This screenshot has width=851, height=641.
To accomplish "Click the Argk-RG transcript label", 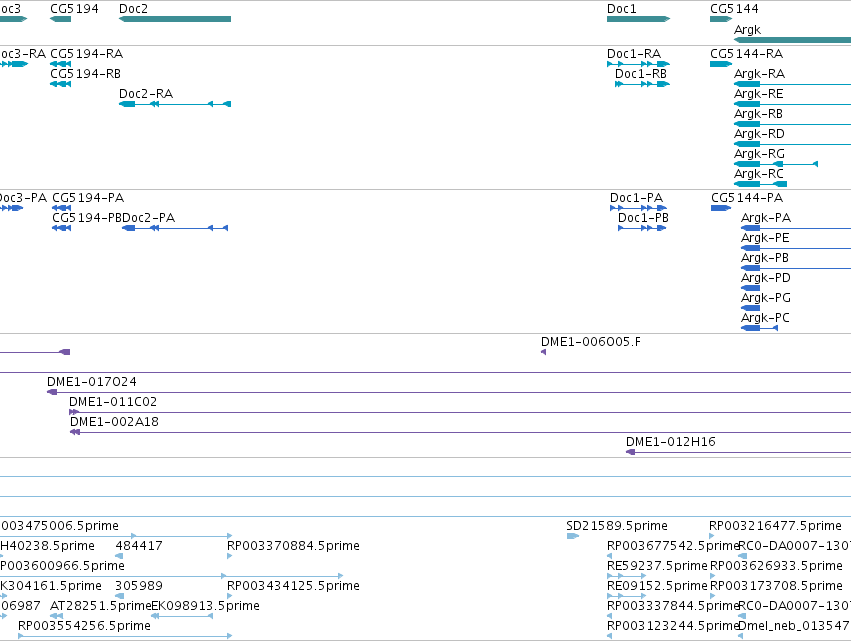I will [x=759, y=154].
